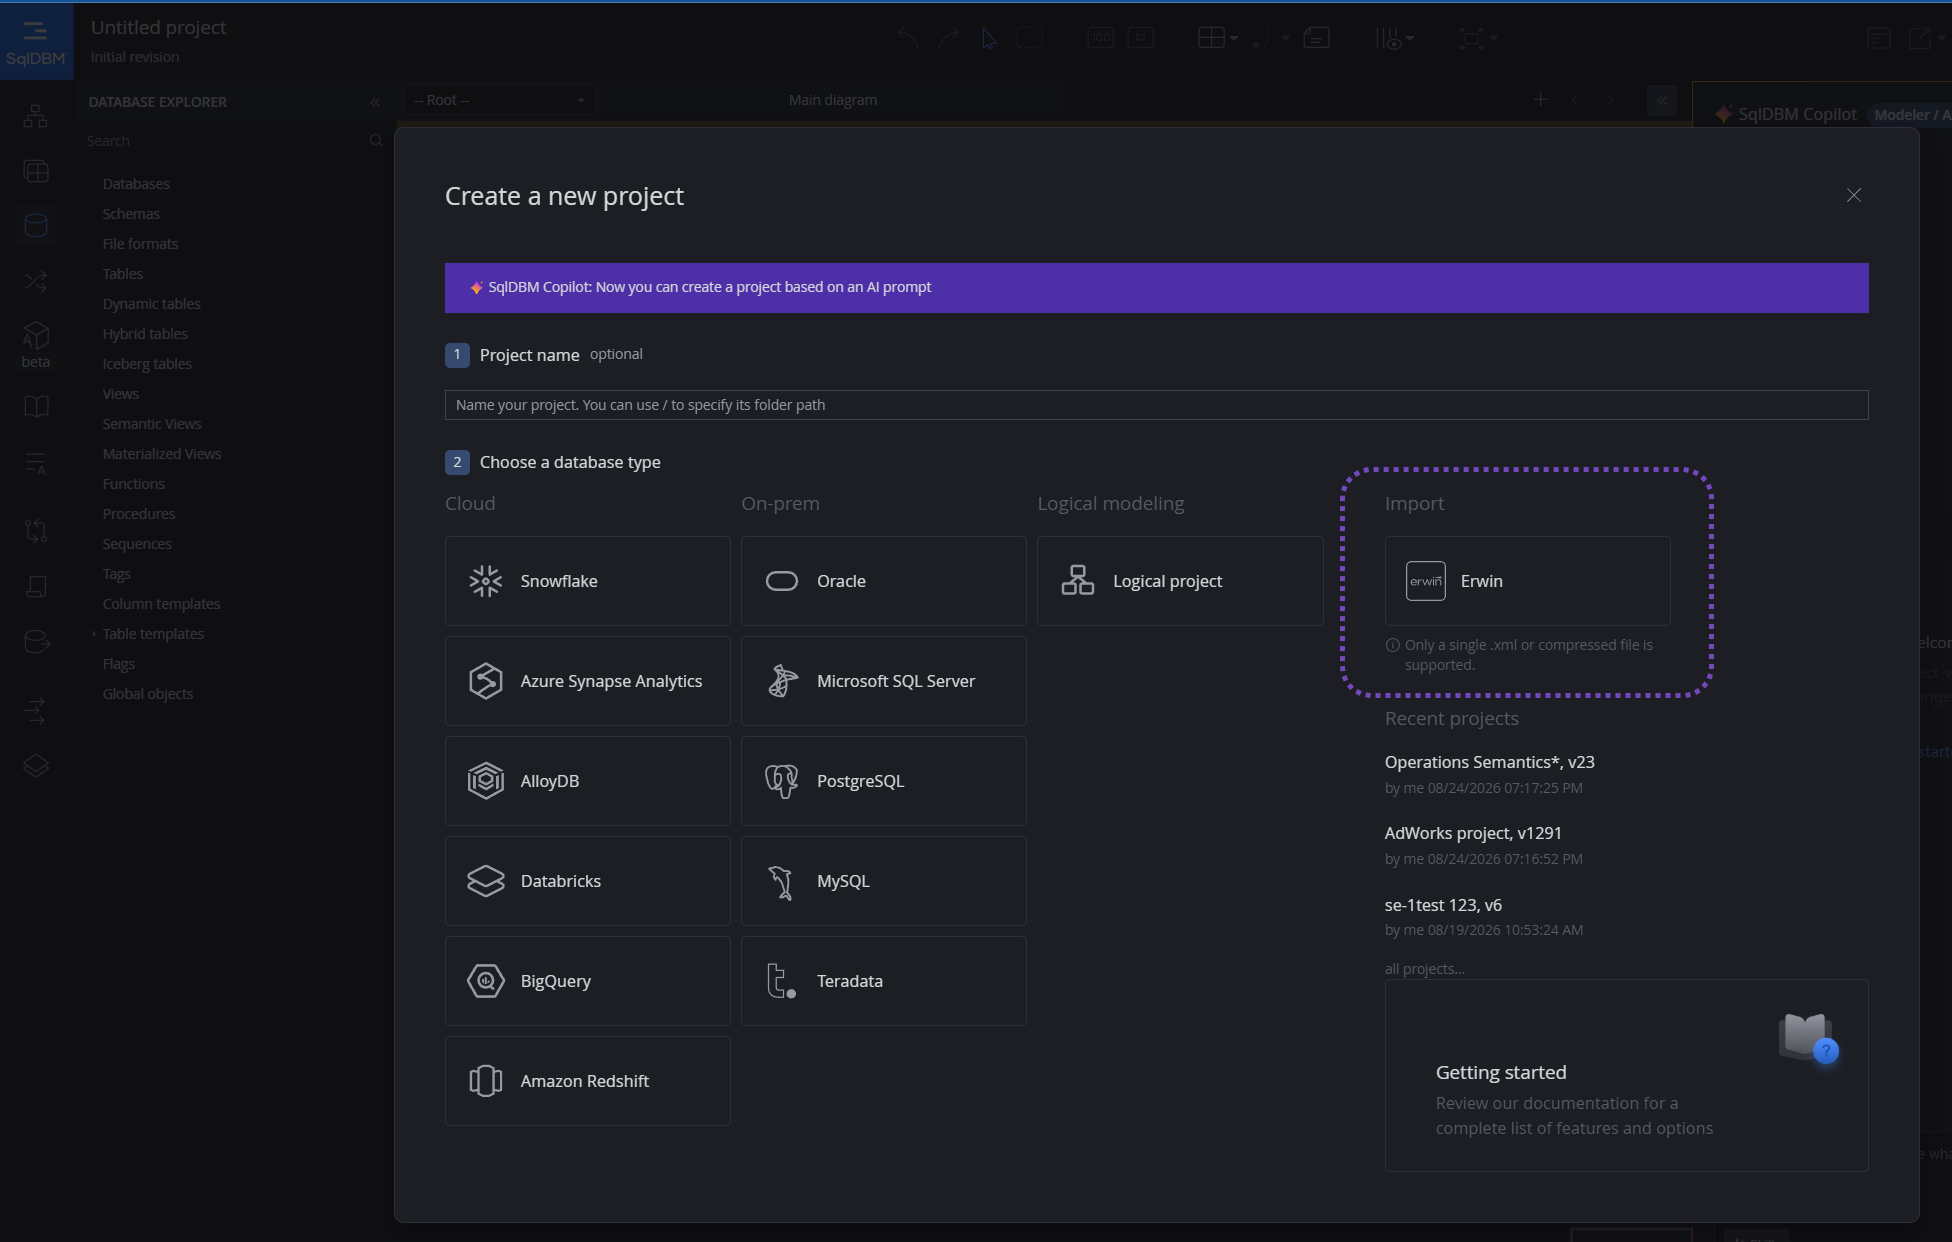Click the Logical project diagram icon
This screenshot has width=1952, height=1242.
point(1078,581)
